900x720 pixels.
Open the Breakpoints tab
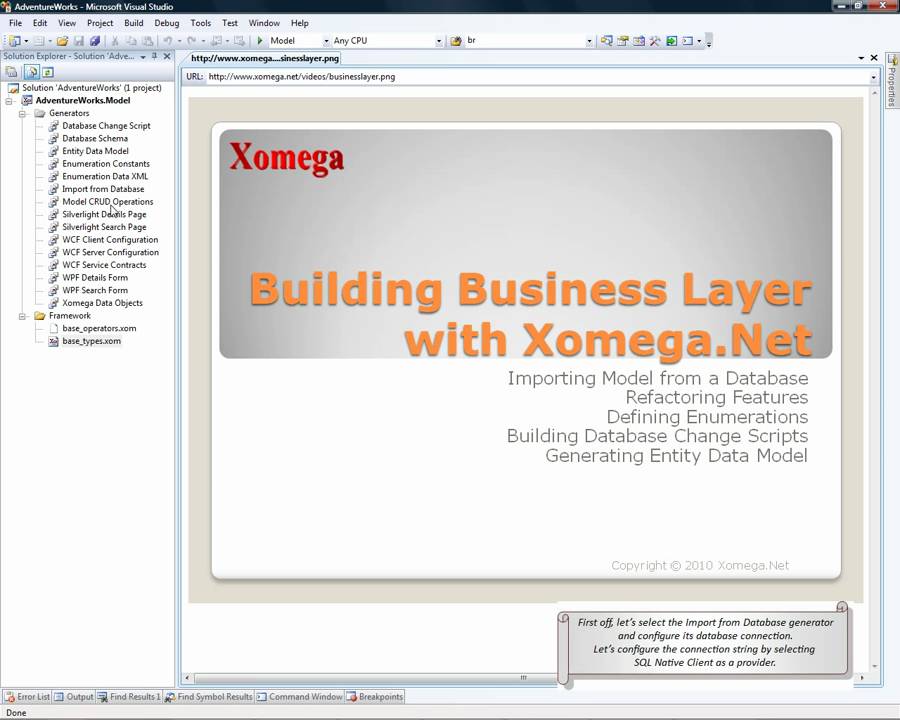[x=375, y=696]
